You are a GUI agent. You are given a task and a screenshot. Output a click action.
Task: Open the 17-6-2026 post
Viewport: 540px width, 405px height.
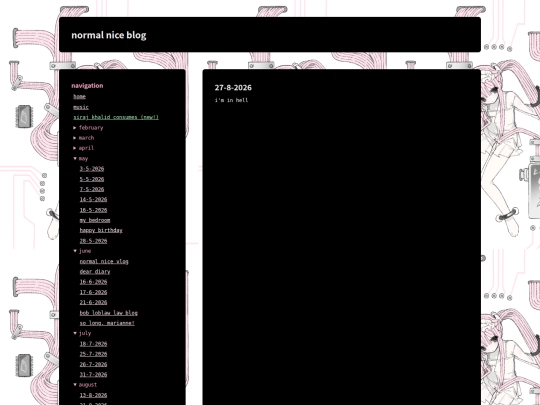coord(93,292)
